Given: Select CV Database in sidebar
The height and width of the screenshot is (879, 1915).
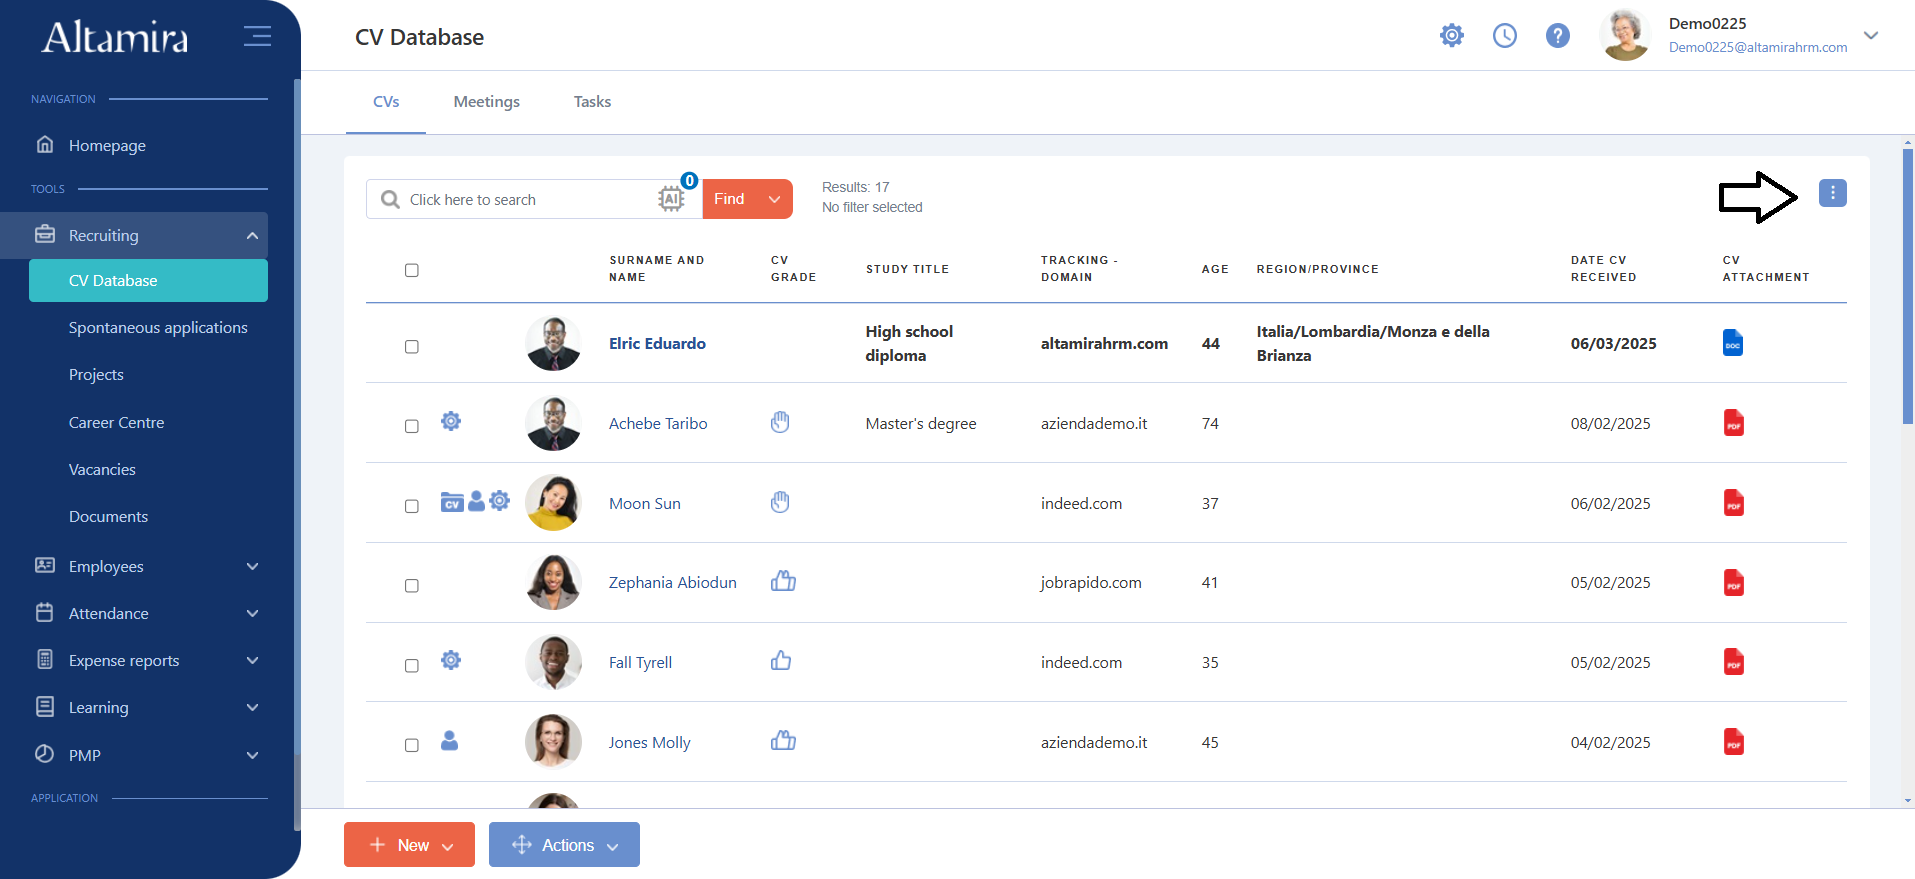Looking at the screenshot, I should coord(148,280).
